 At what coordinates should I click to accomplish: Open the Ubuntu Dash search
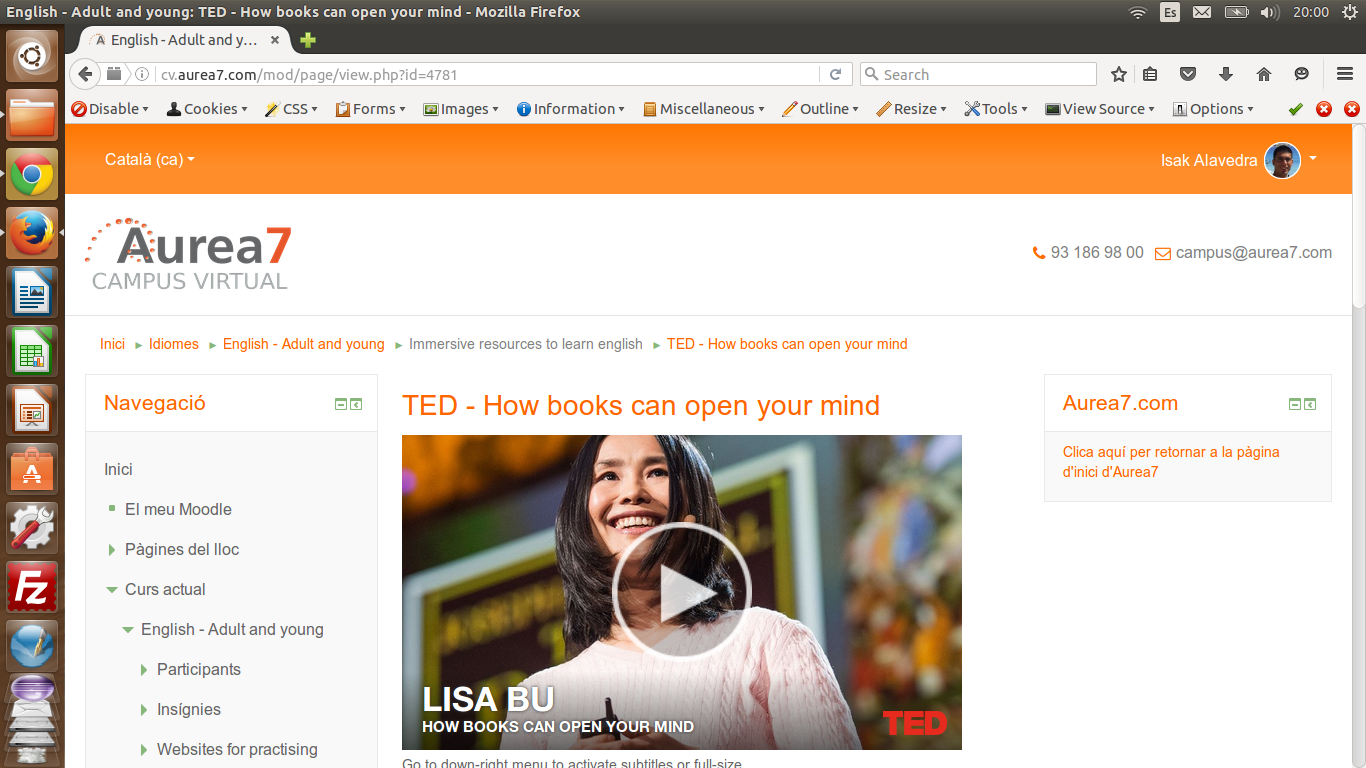pos(33,56)
